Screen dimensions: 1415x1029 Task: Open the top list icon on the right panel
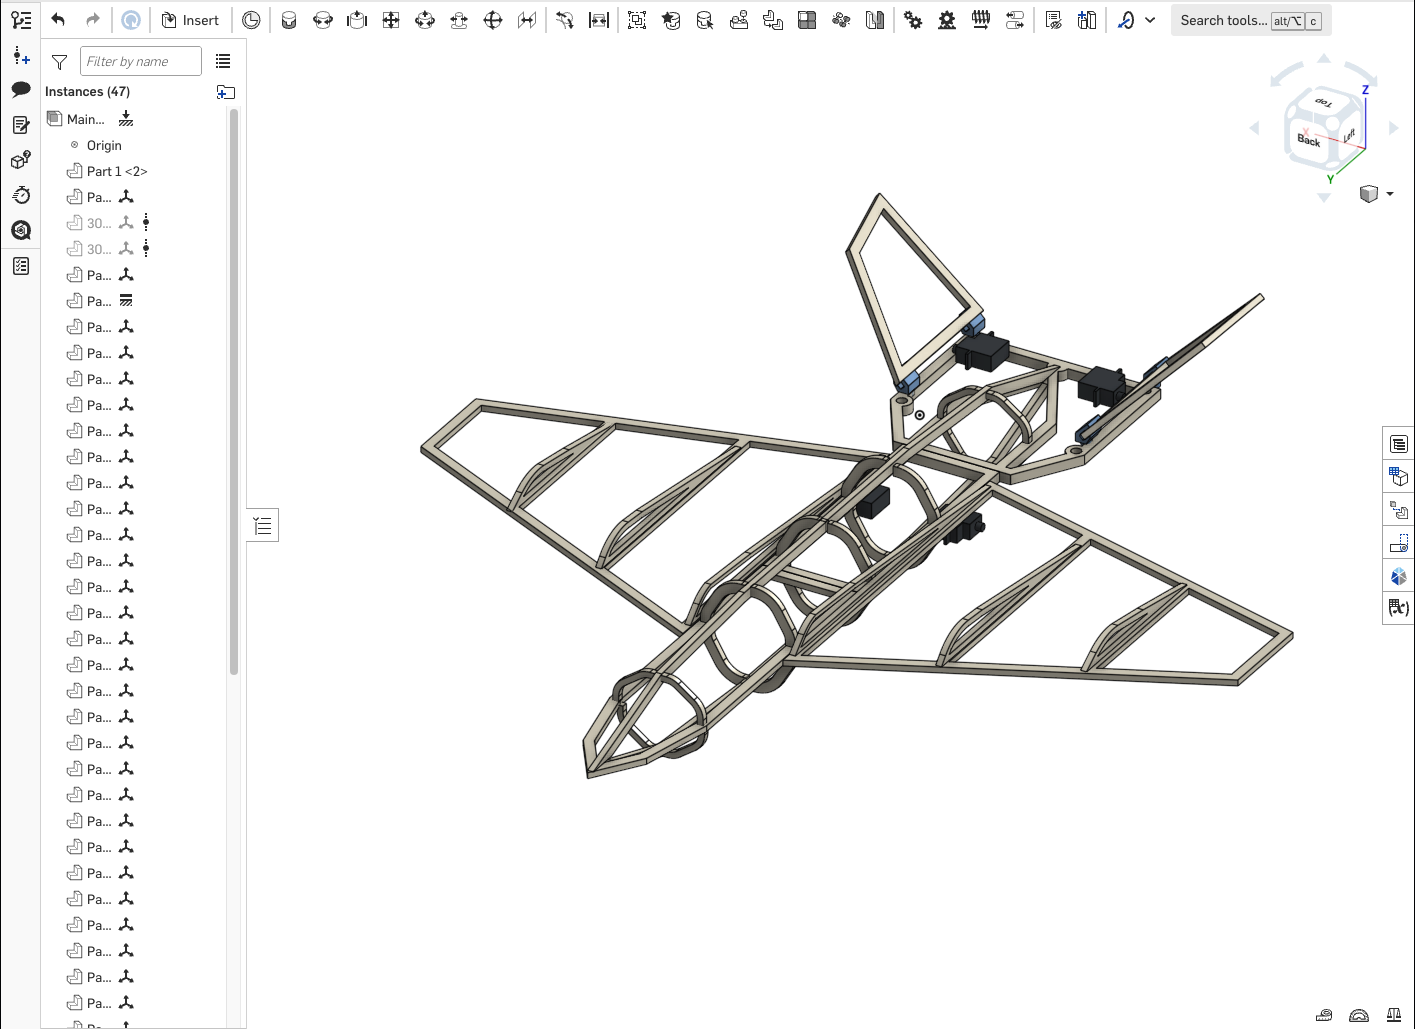(x=1398, y=444)
